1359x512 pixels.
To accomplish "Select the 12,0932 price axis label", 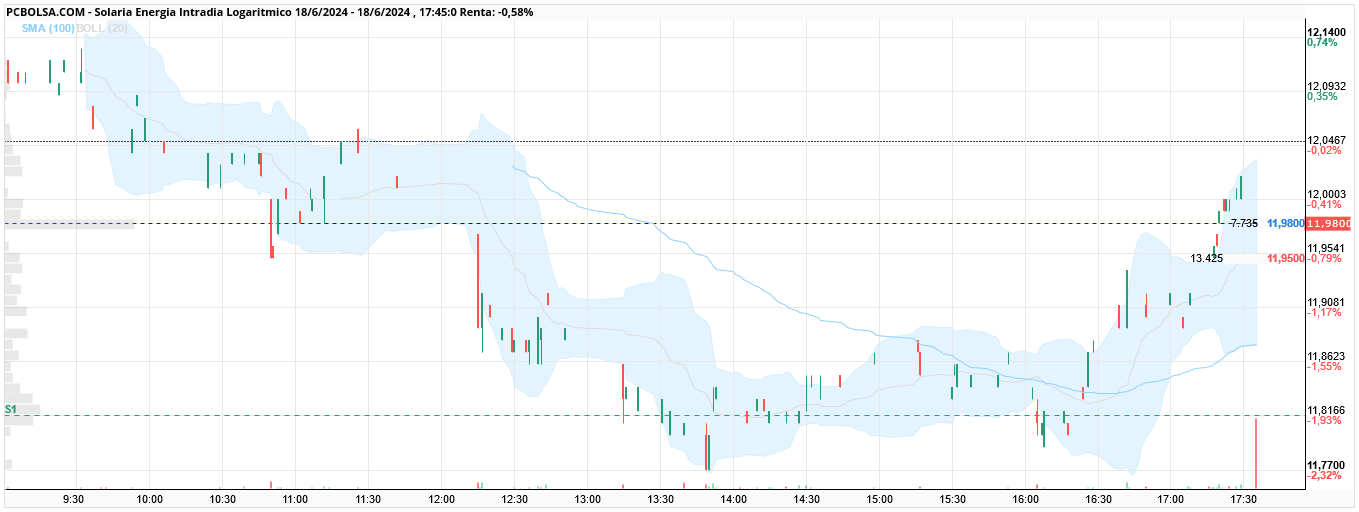I will click(1326, 86).
